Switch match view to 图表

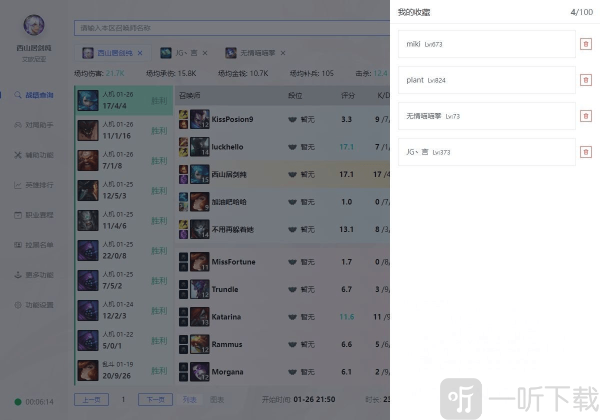(x=217, y=400)
